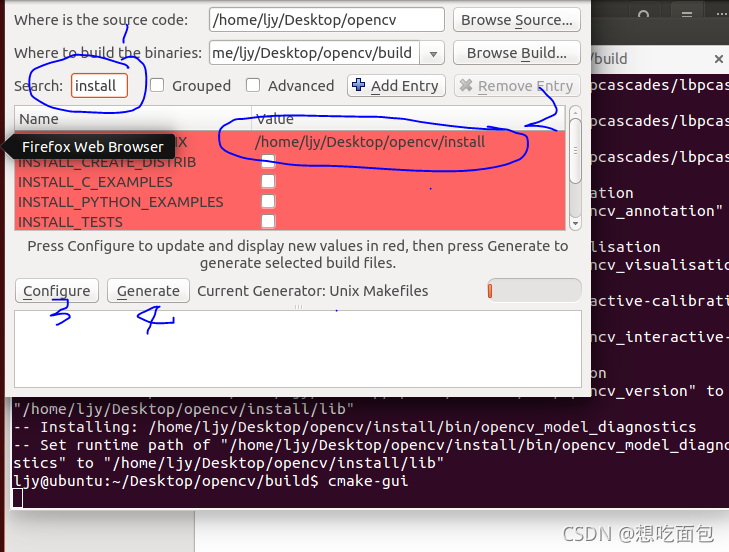Click the table scrollbar down arrow
This screenshot has width=729, height=552.
[575, 224]
